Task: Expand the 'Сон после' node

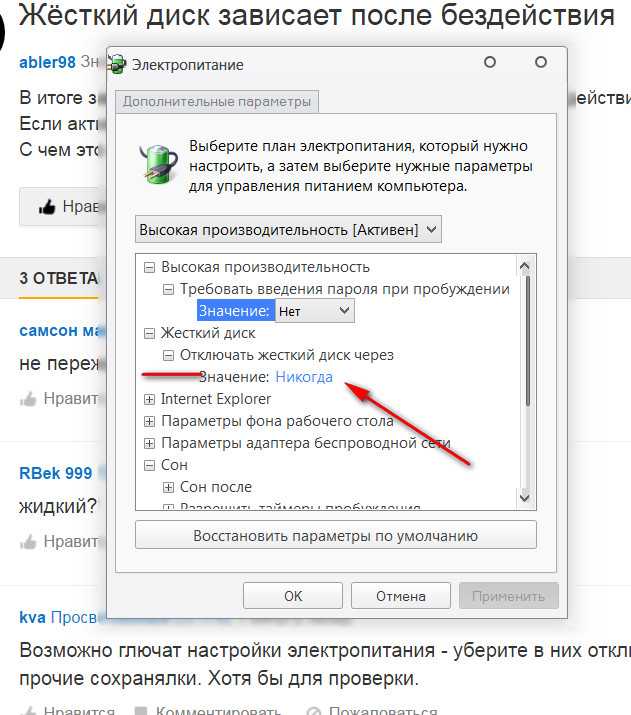Action: tap(168, 487)
